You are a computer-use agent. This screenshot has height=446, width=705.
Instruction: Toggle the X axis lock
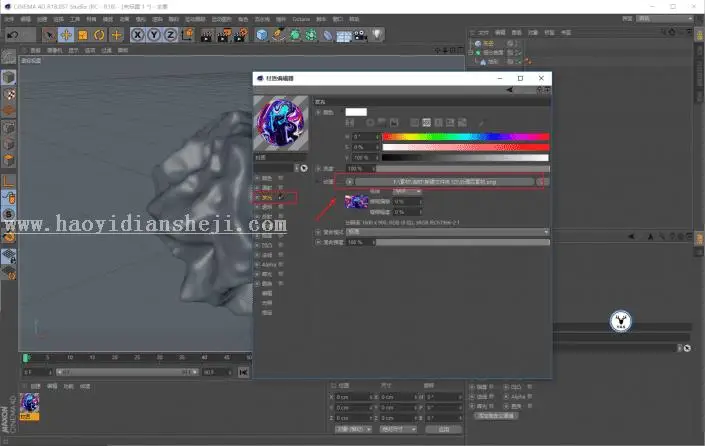tap(138, 35)
